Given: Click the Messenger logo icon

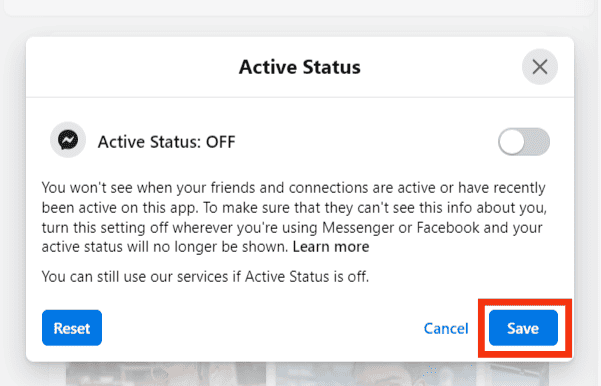Looking at the screenshot, I should (x=68, y=140).
